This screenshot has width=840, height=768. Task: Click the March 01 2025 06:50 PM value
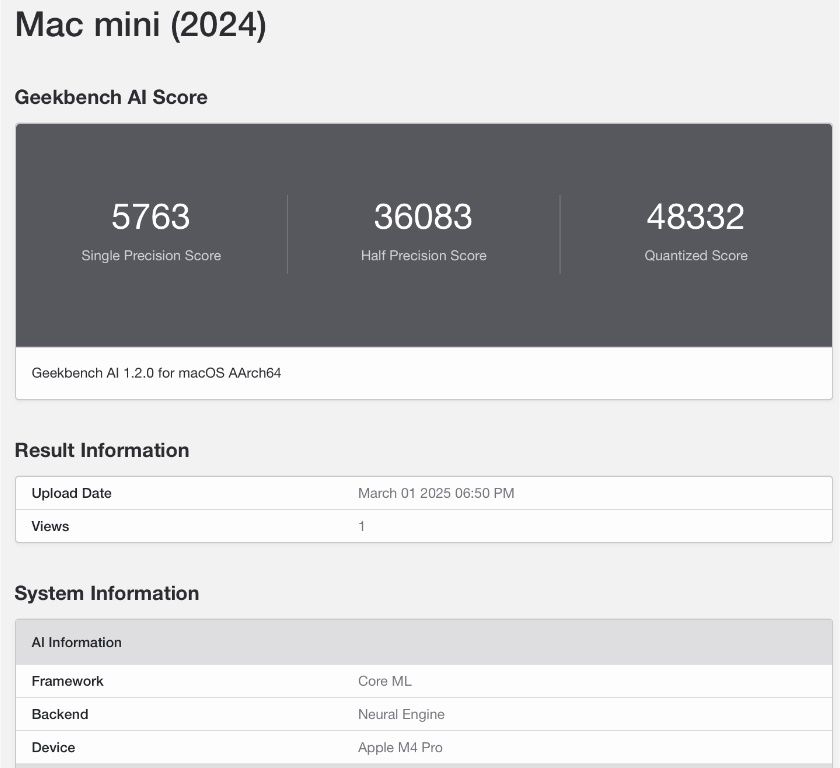(436, 493)
